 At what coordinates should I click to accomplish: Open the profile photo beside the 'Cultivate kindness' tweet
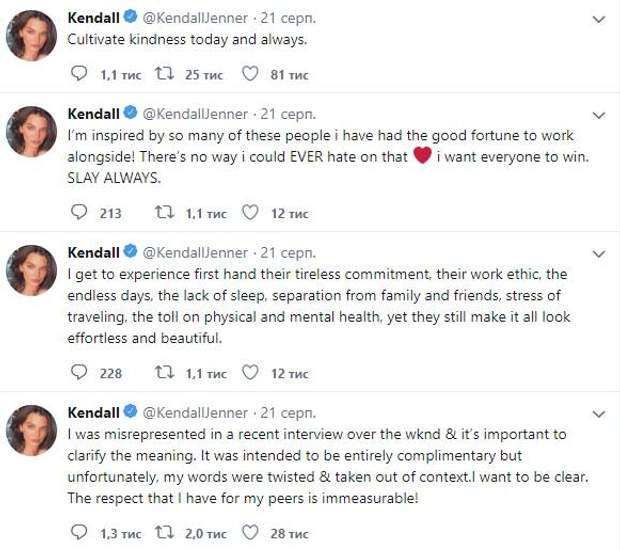coord(32,36)
